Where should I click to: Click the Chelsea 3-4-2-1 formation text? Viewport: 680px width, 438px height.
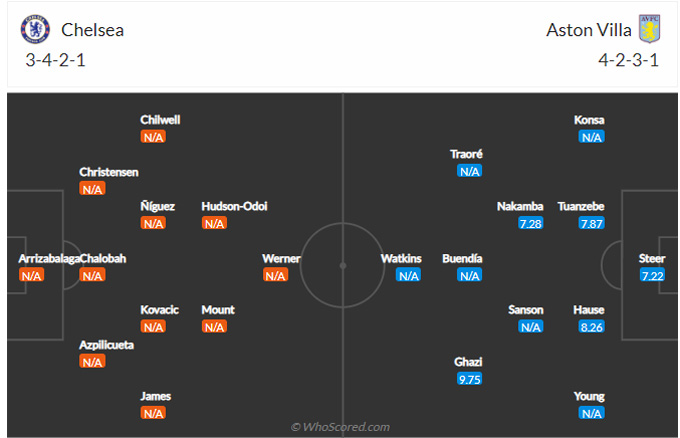pos(55,60)
